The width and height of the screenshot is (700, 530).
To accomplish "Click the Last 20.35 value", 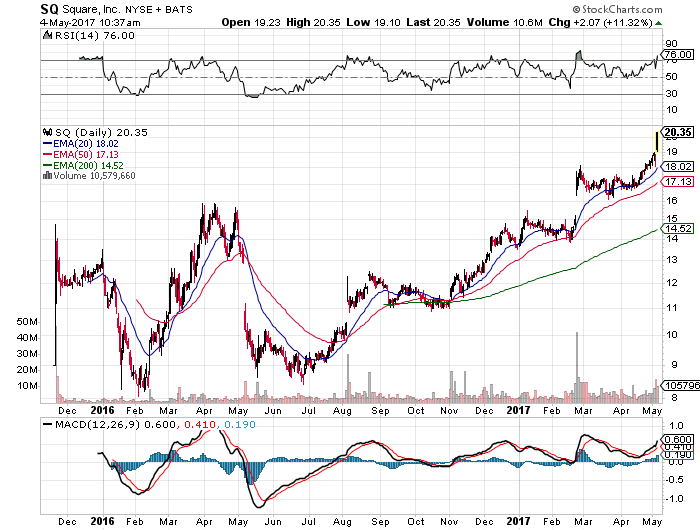I will click(433, 22).
